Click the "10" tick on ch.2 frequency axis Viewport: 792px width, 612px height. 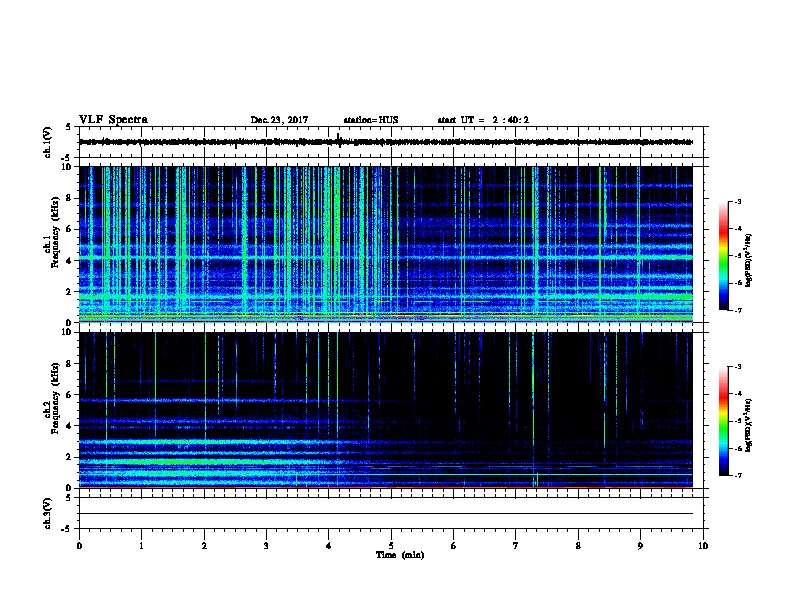[68, 332]
